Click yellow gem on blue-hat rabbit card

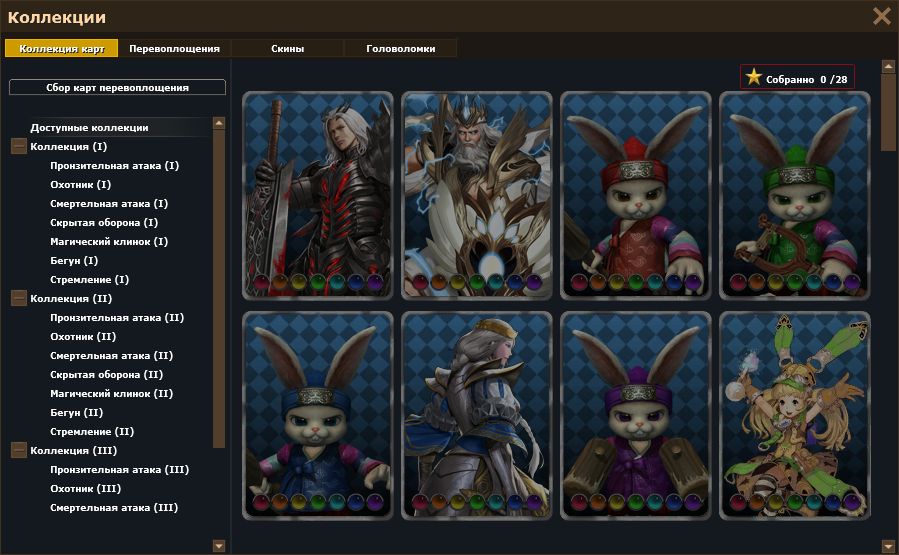[x=299, y=502]
